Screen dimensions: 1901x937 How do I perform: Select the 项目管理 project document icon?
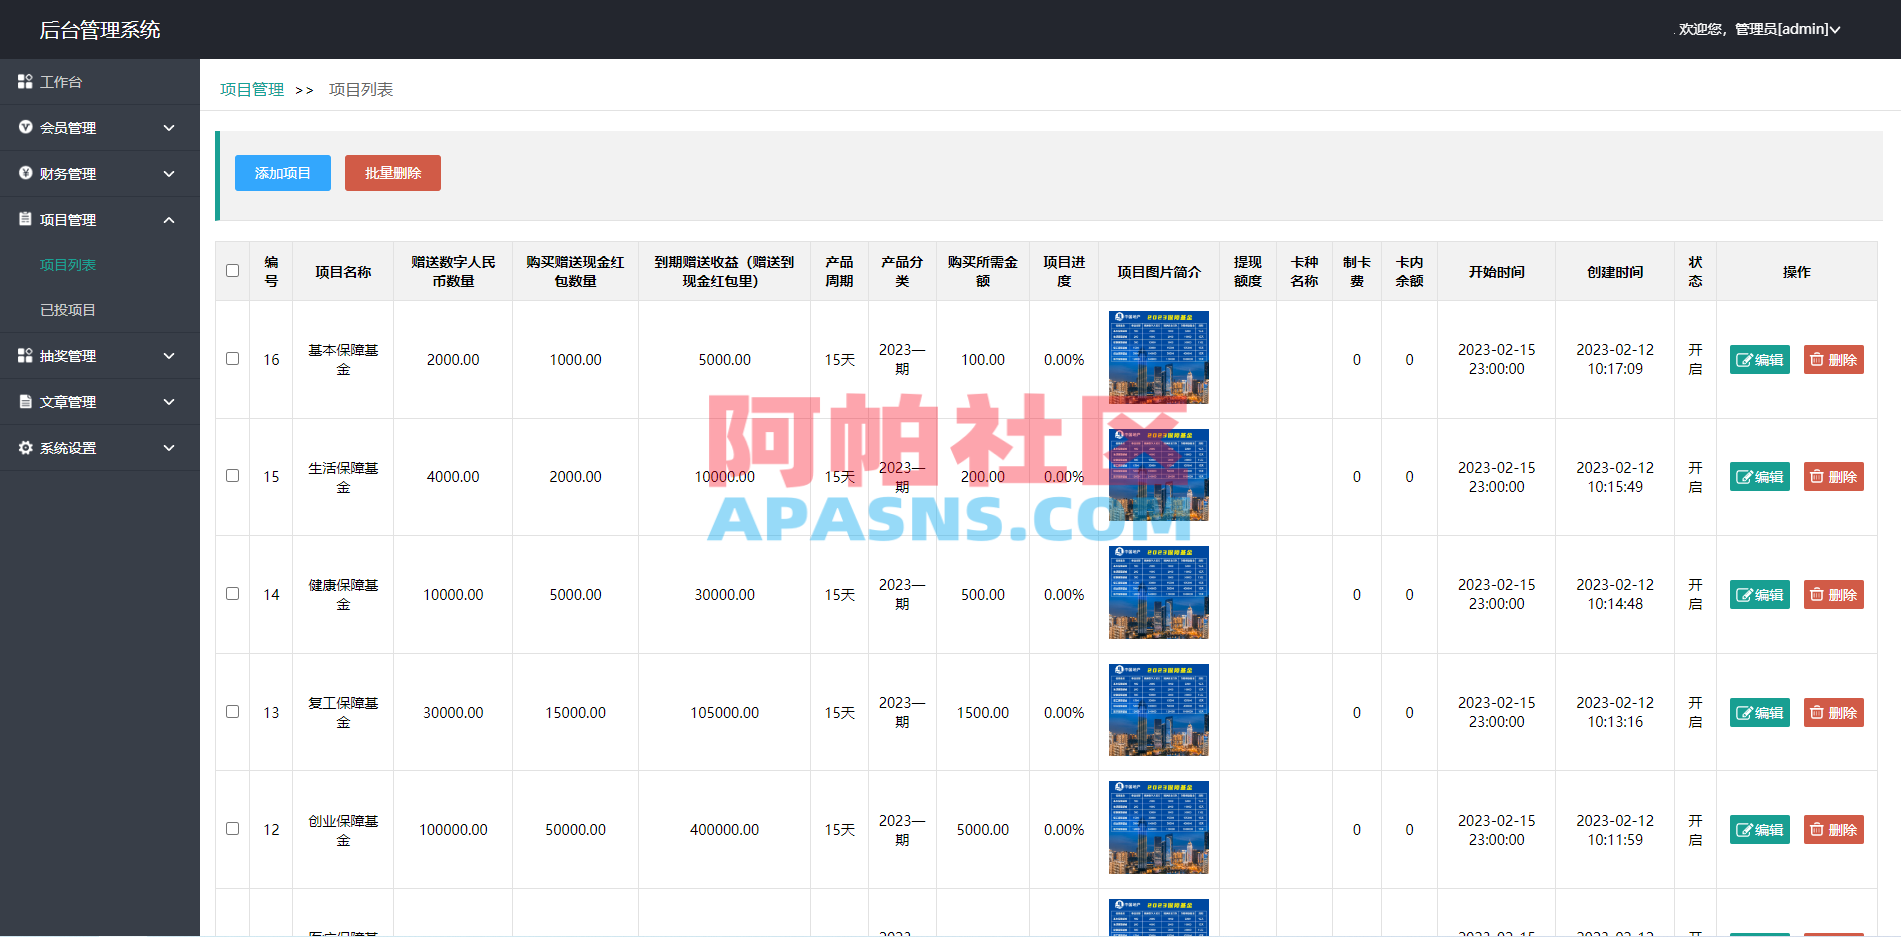click(x=25, y=219)
